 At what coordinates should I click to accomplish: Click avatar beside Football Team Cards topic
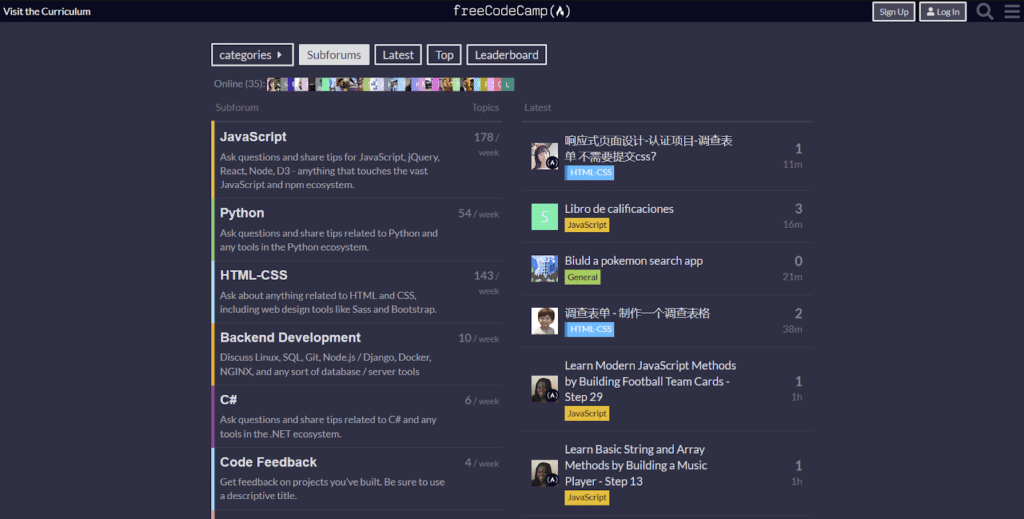pos(544,389)
